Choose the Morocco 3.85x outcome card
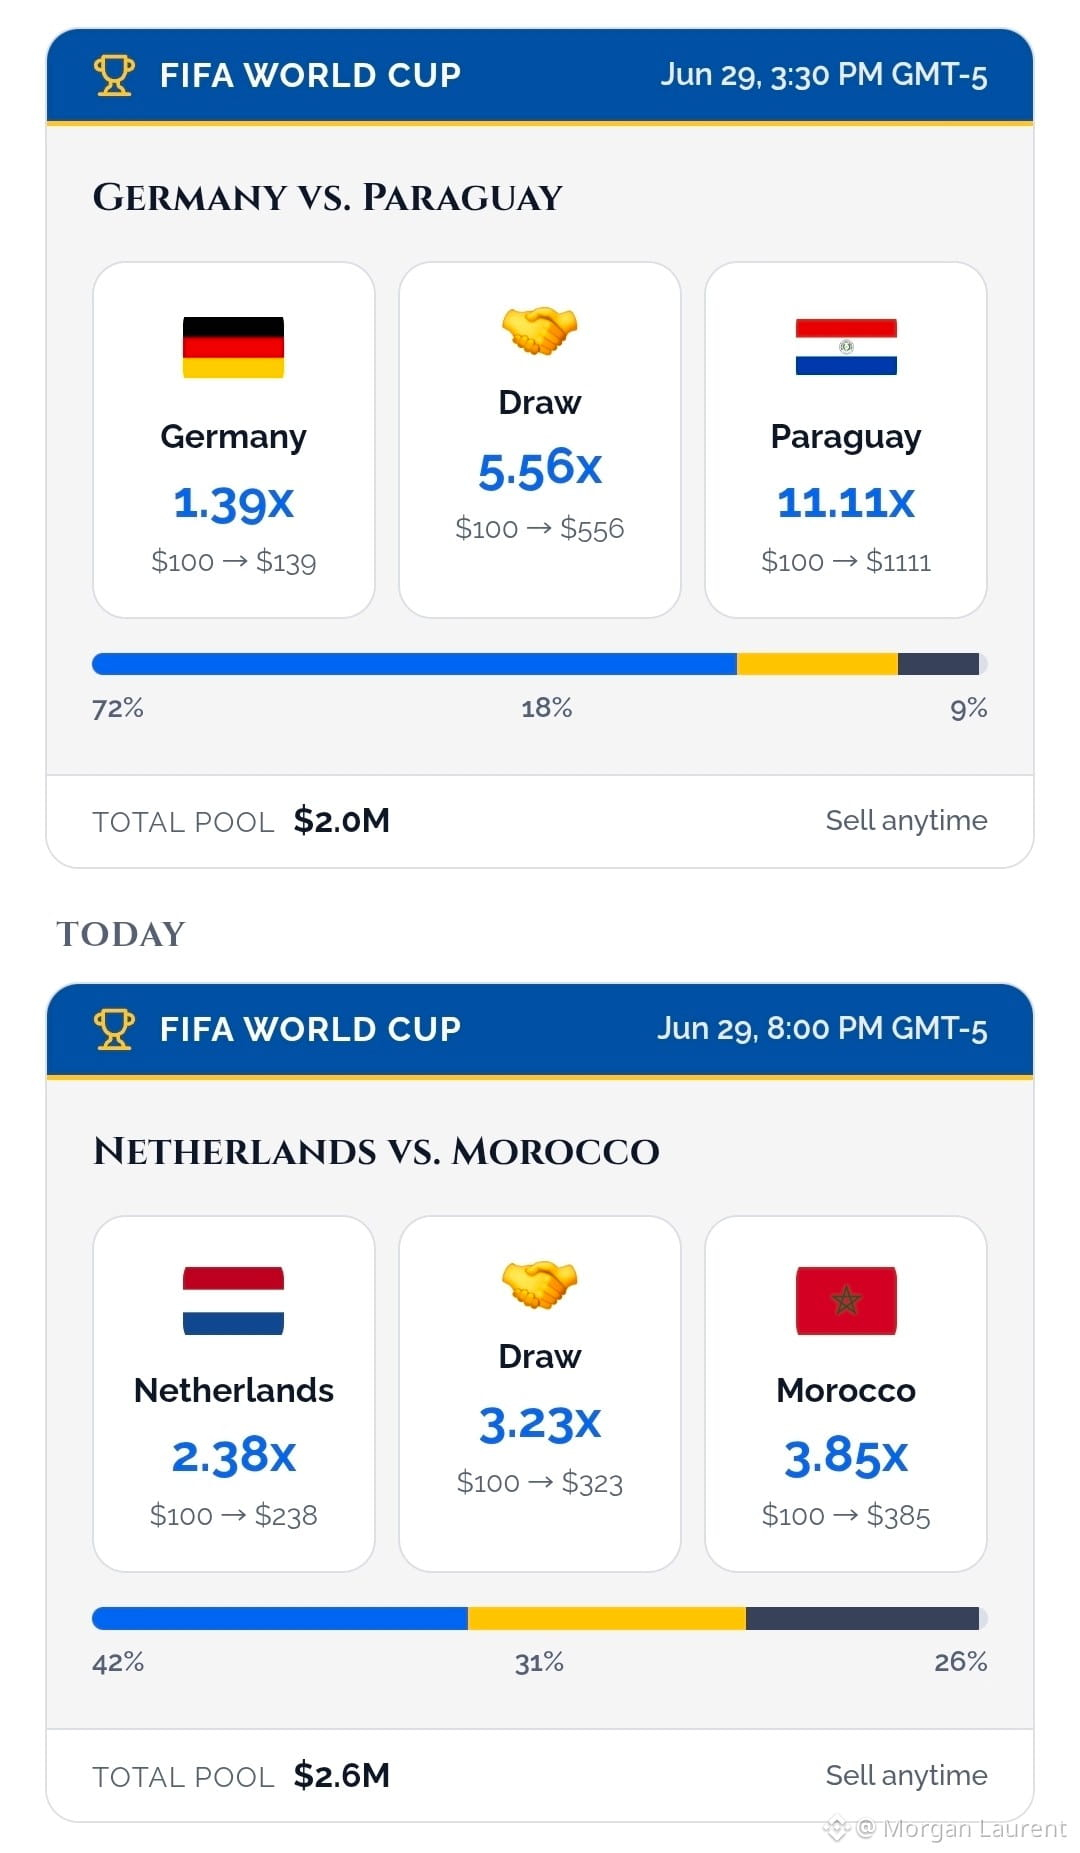 point(846,1394)
